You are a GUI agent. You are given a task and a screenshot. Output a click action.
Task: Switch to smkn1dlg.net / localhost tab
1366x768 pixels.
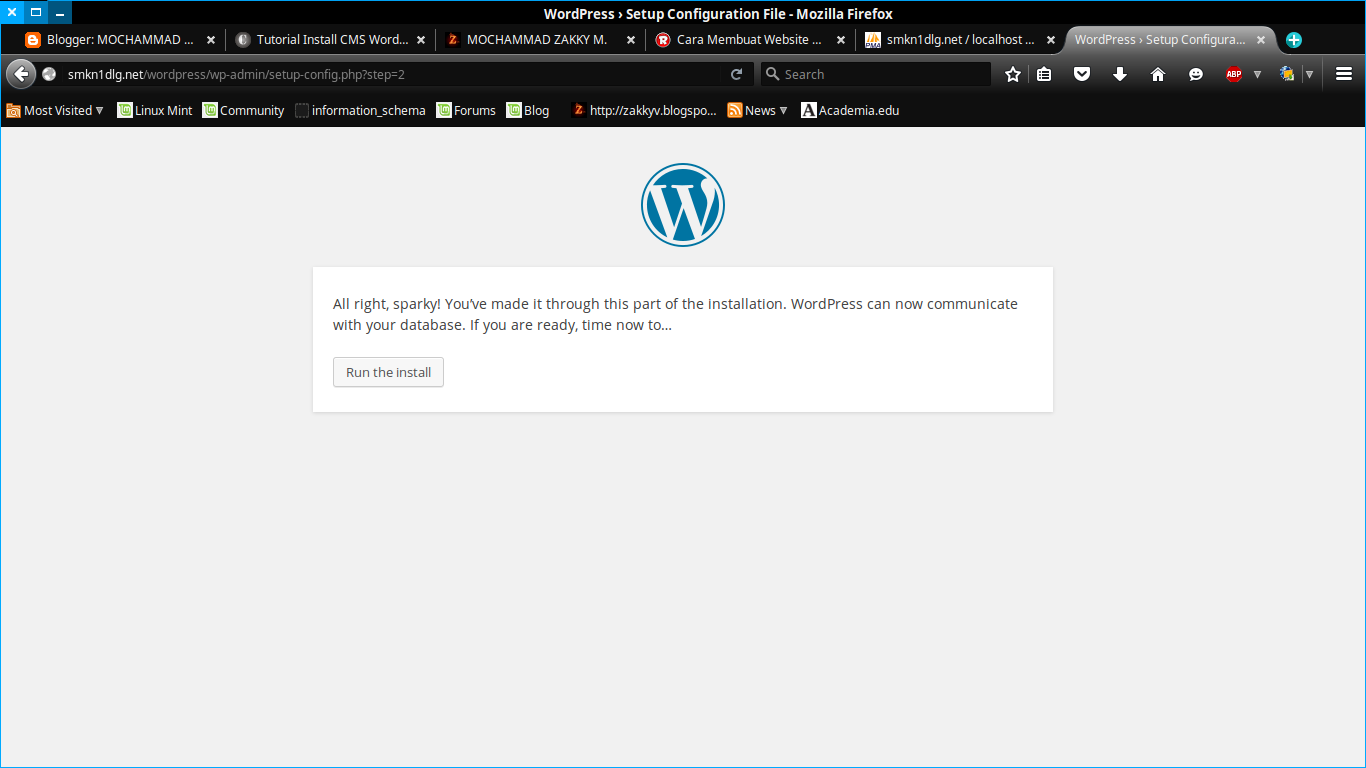coord(961,40)
